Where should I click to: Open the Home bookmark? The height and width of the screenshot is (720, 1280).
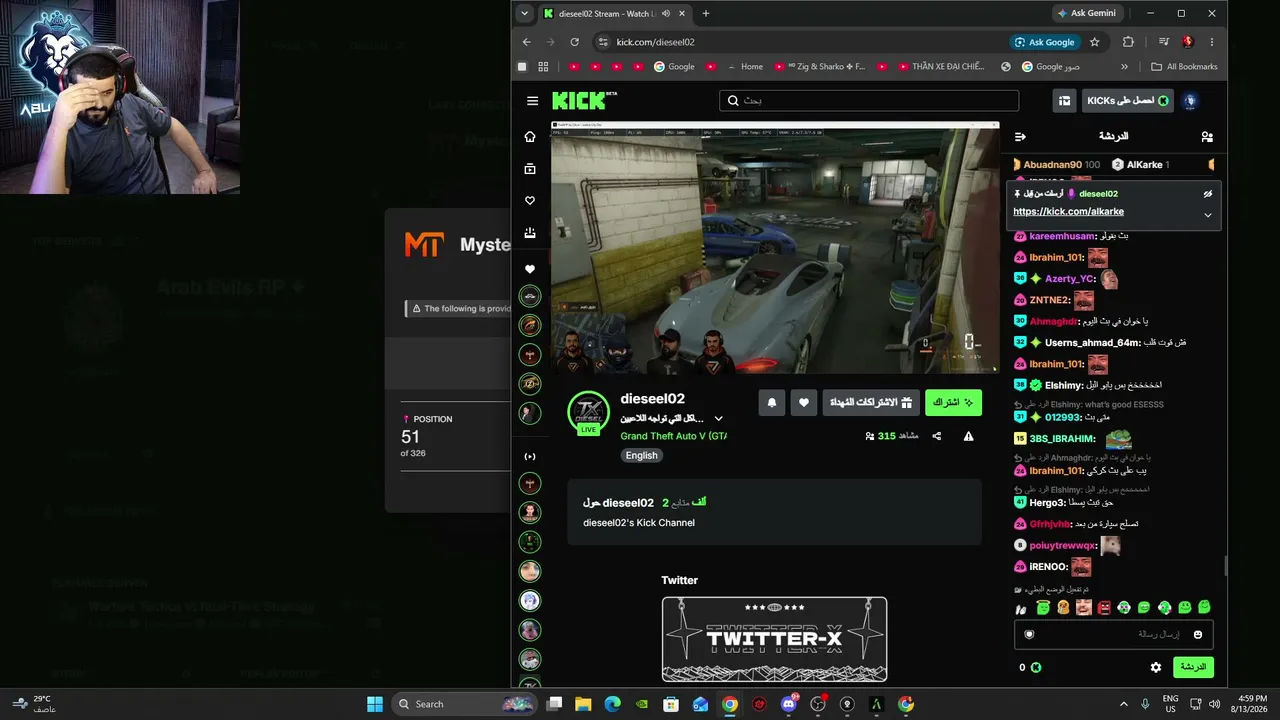pyautogui.click(x=745, y=67)
